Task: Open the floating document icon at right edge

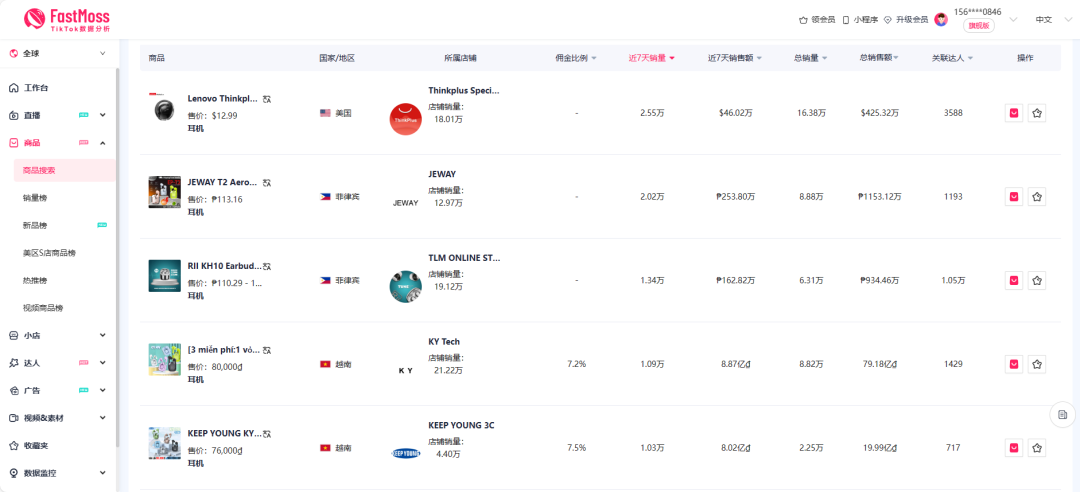Action: point(1063,414)
